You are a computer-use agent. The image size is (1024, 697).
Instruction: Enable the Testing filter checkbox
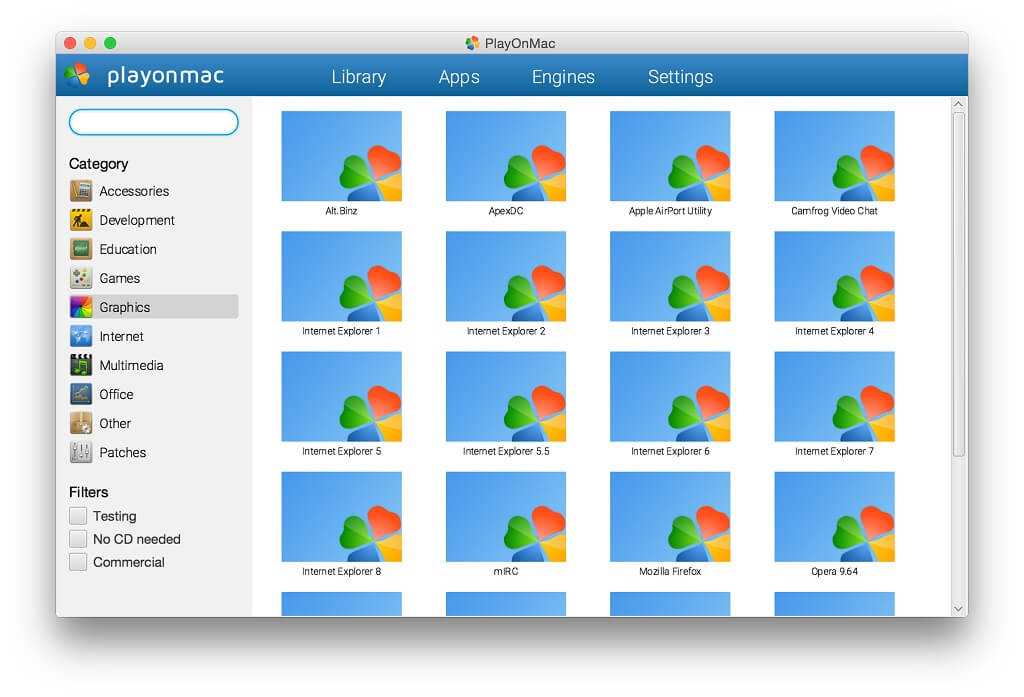click(x=78, y=516)
